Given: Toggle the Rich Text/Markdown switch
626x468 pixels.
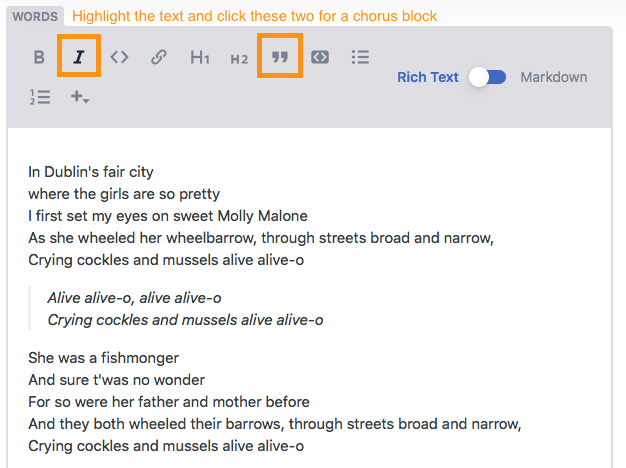Looking at the screenshot, I should click(487, 77).
